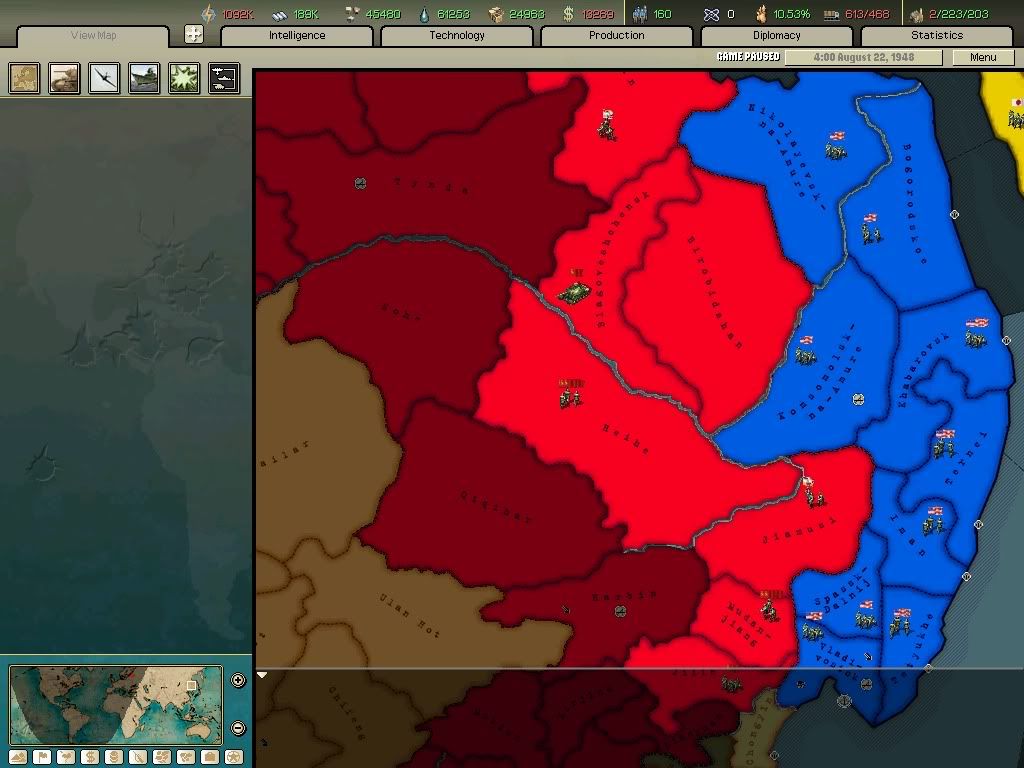1024x768 pixels.
Task: Select the land units tank icon
Action: point(64,78)
